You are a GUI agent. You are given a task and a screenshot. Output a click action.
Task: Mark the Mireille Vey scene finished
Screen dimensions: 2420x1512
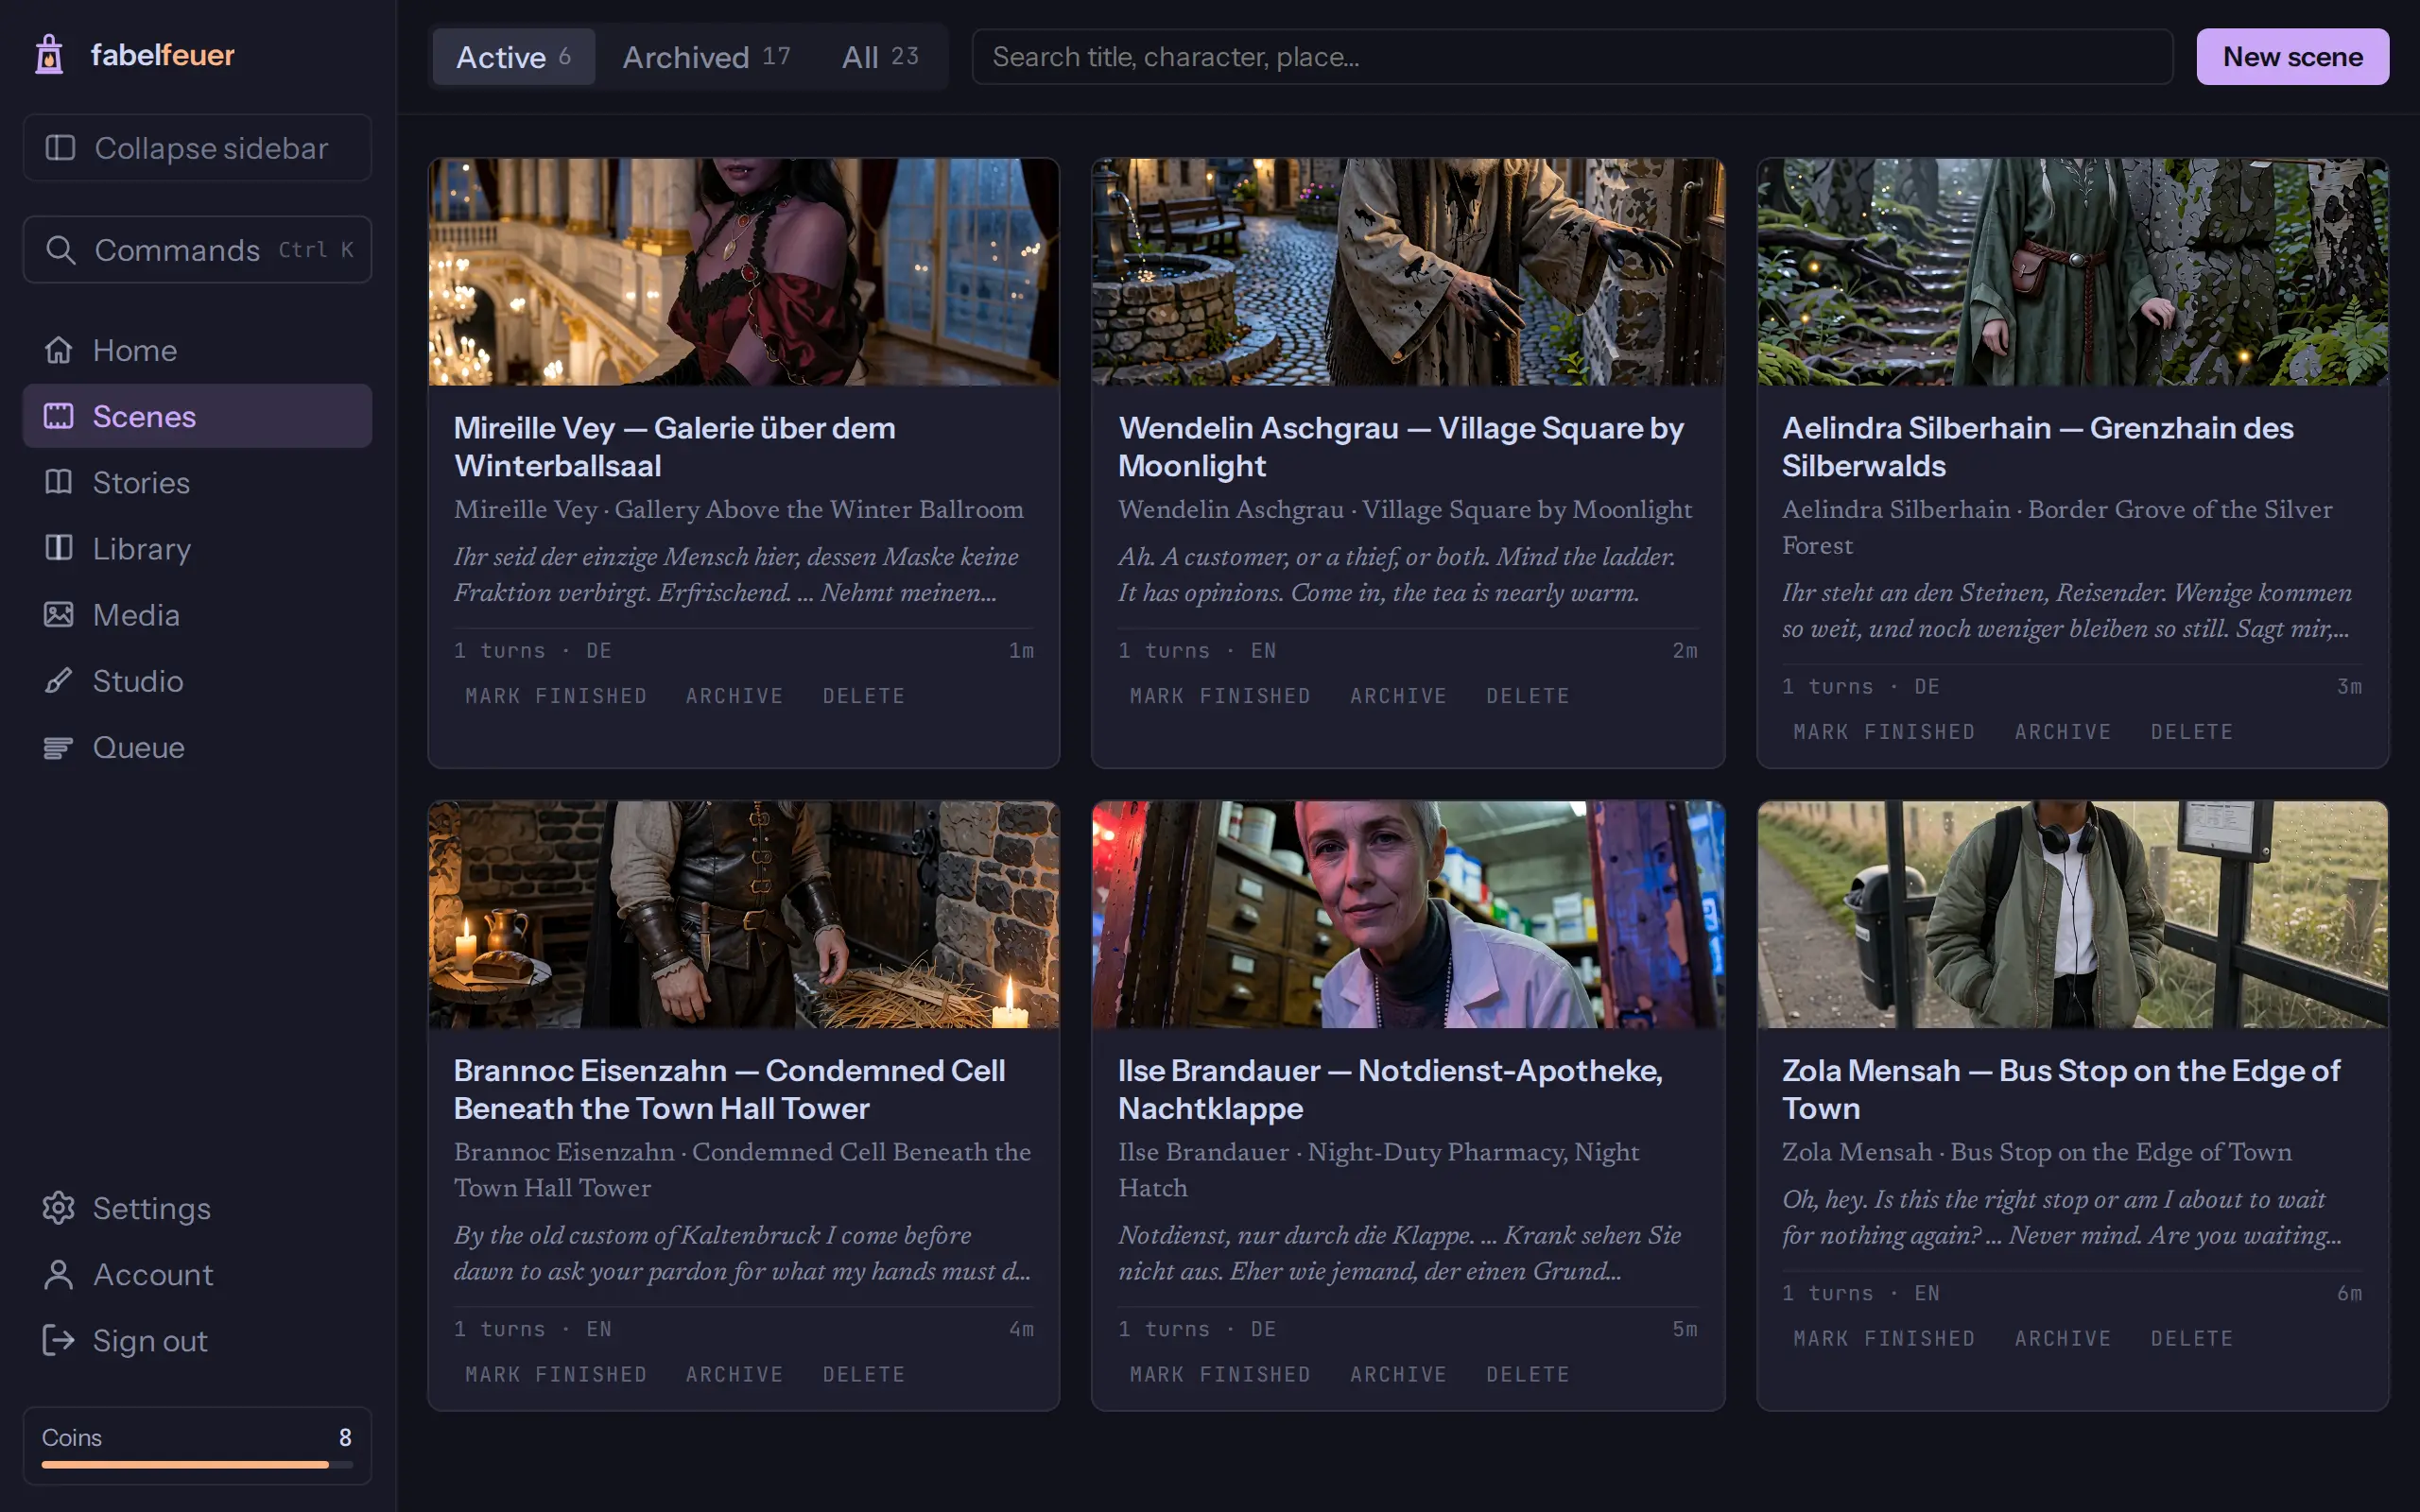tap(556, 696)
